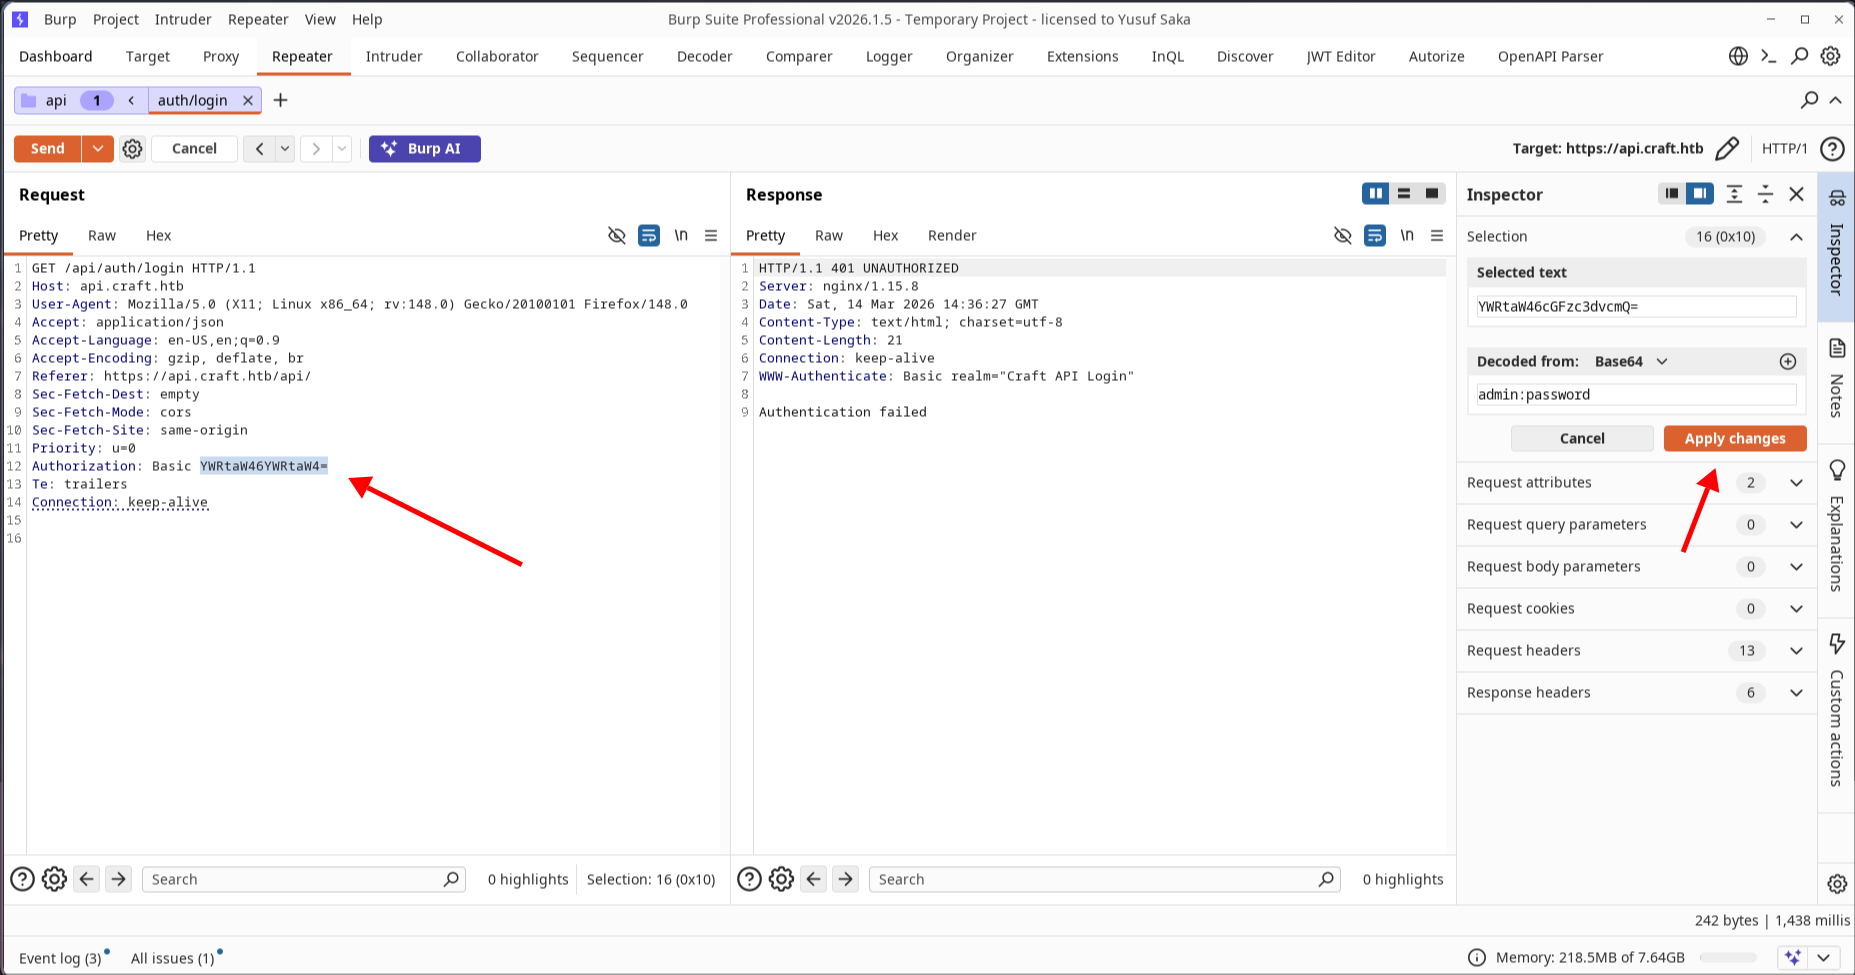
Task: Edit target with the pencil icon
Action: (1726, 149)
